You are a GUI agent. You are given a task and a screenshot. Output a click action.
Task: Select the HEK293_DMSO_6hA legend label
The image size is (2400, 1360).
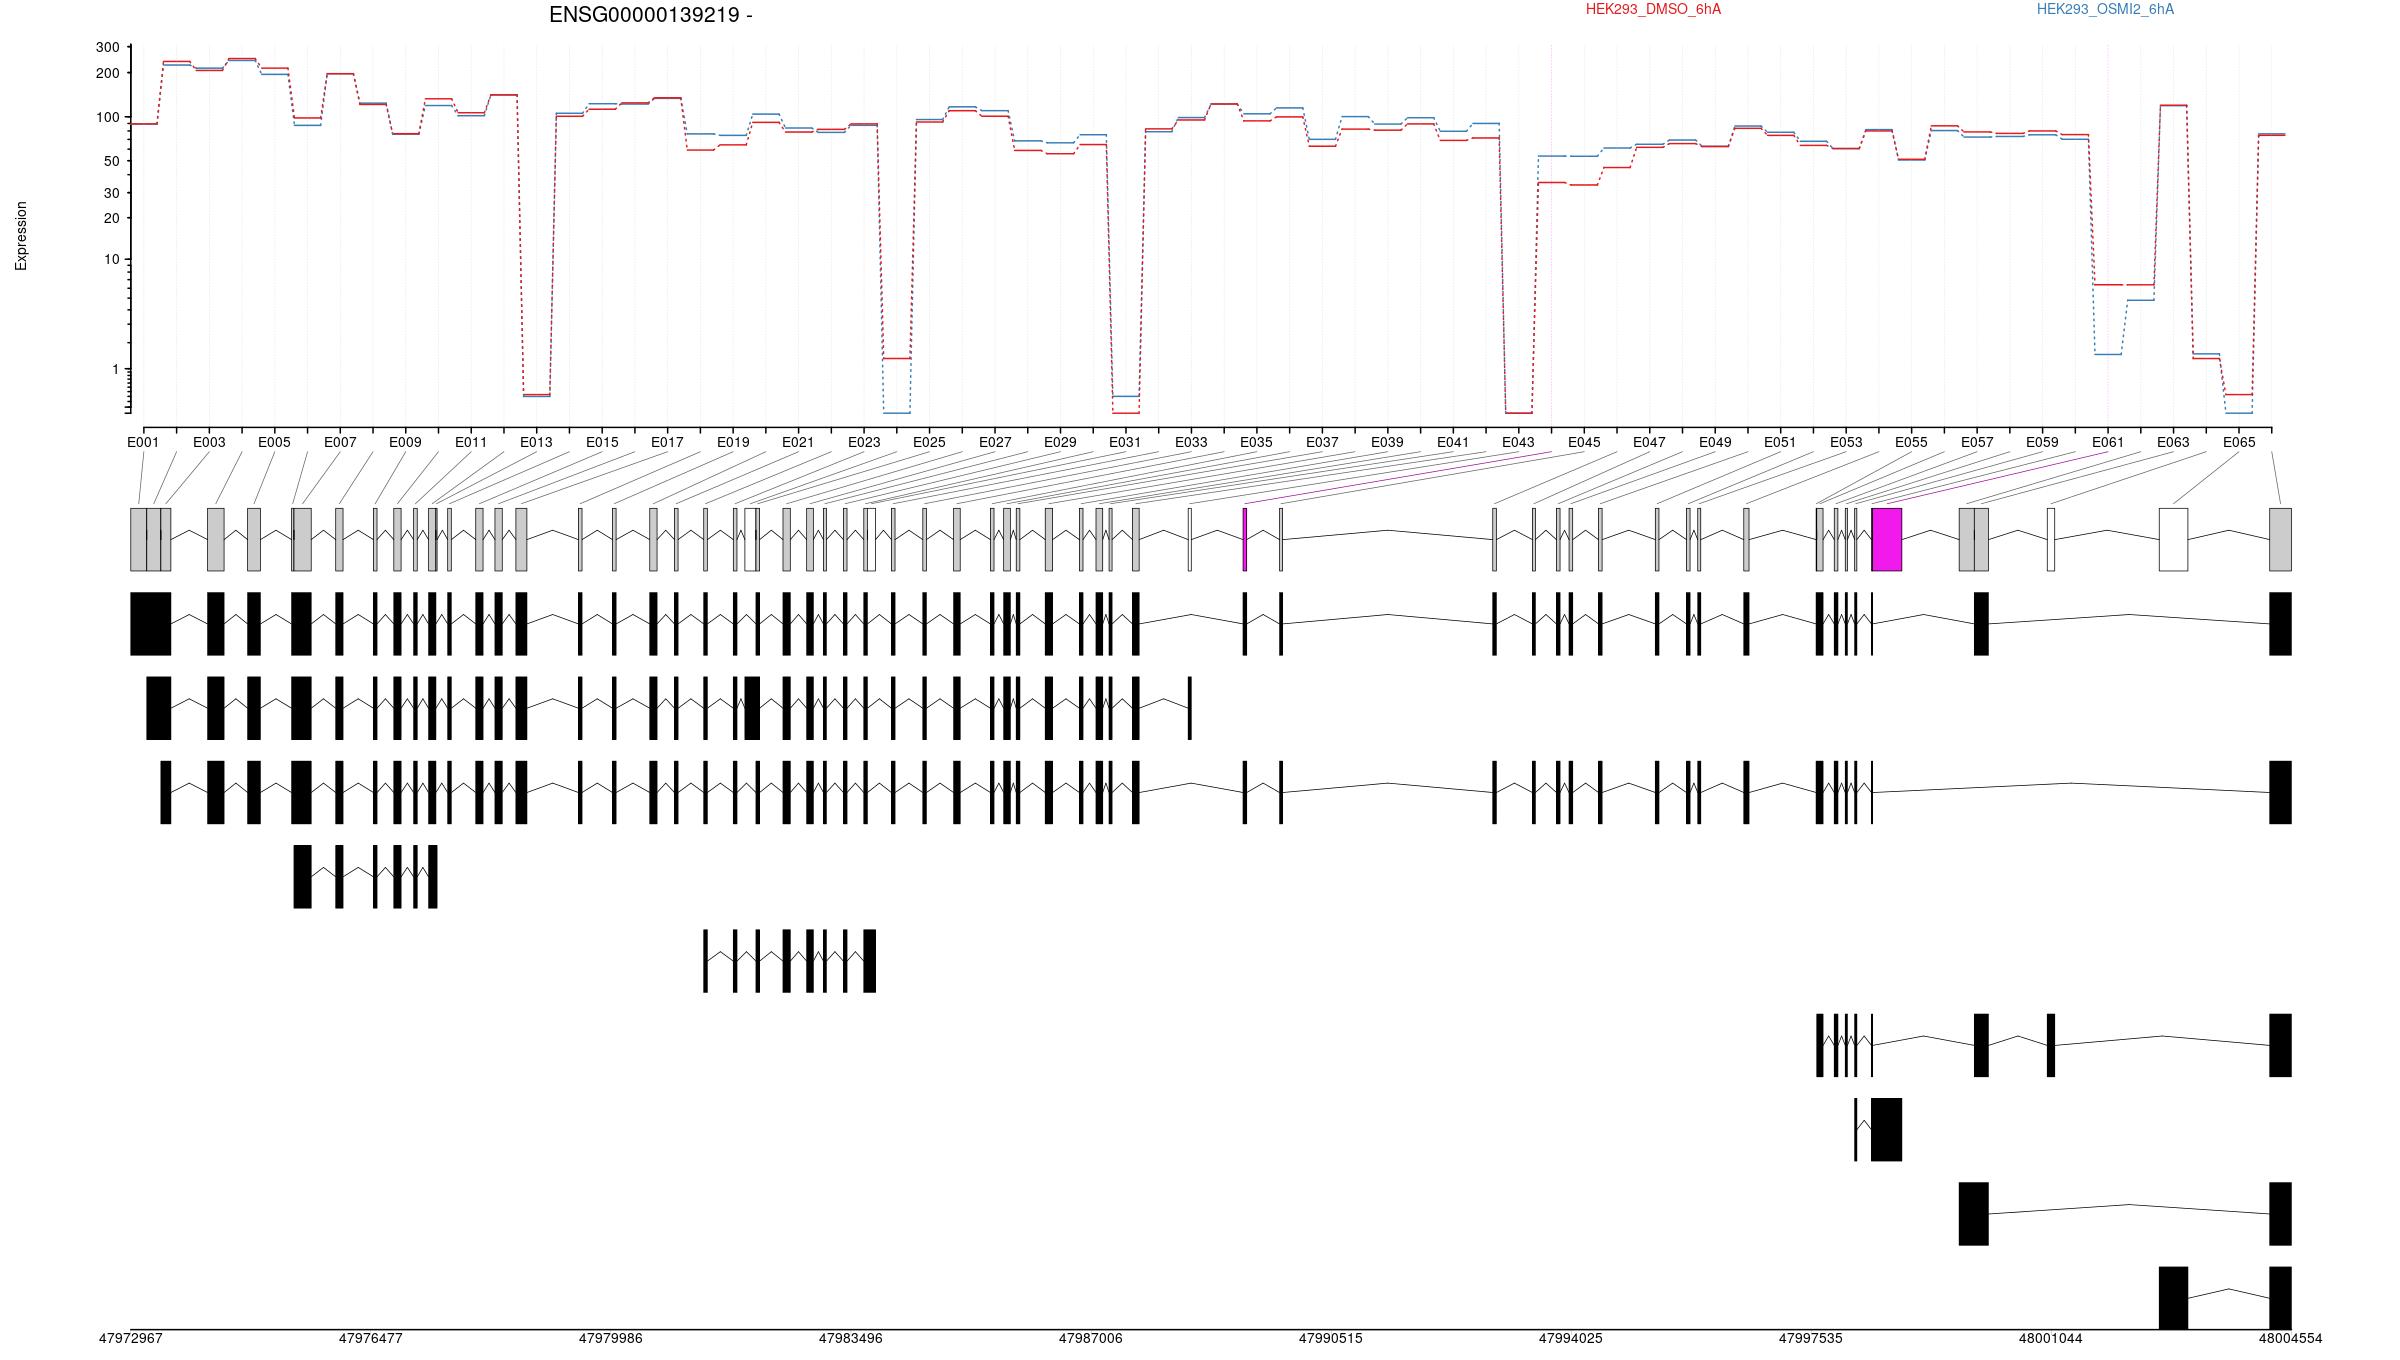(1653, 10)
